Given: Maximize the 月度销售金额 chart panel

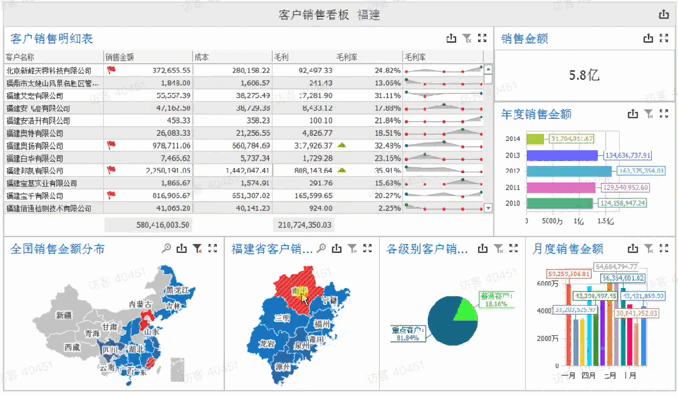Looking at the screenshot, I should [x=664, y=248].
